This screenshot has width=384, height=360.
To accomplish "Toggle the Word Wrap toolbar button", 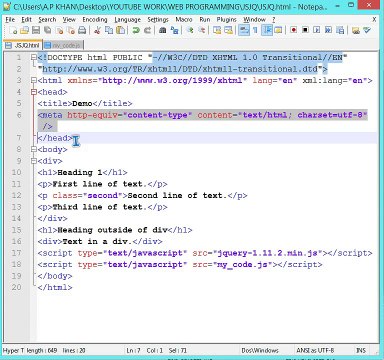I will click(244, 31).
